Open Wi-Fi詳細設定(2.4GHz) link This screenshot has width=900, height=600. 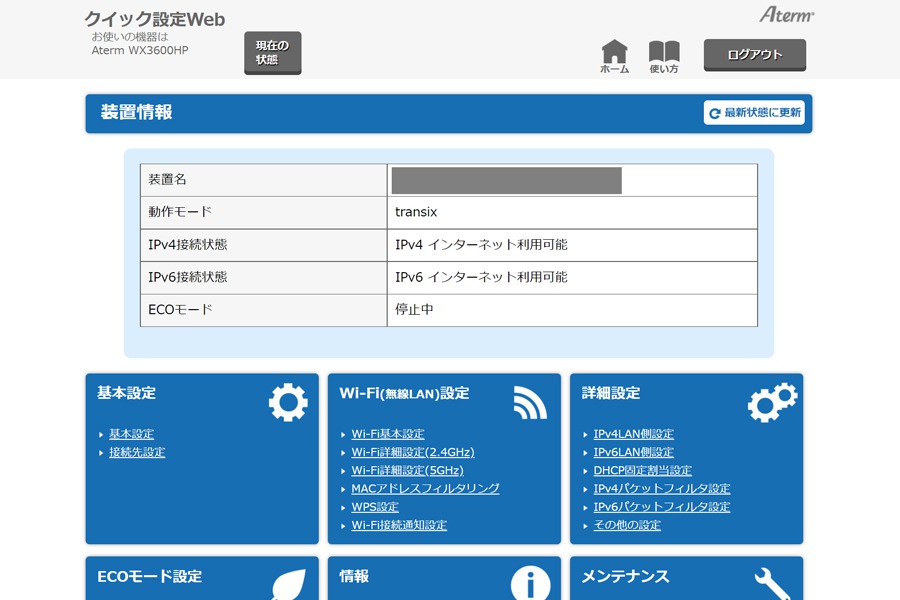[x=413, y=452]
